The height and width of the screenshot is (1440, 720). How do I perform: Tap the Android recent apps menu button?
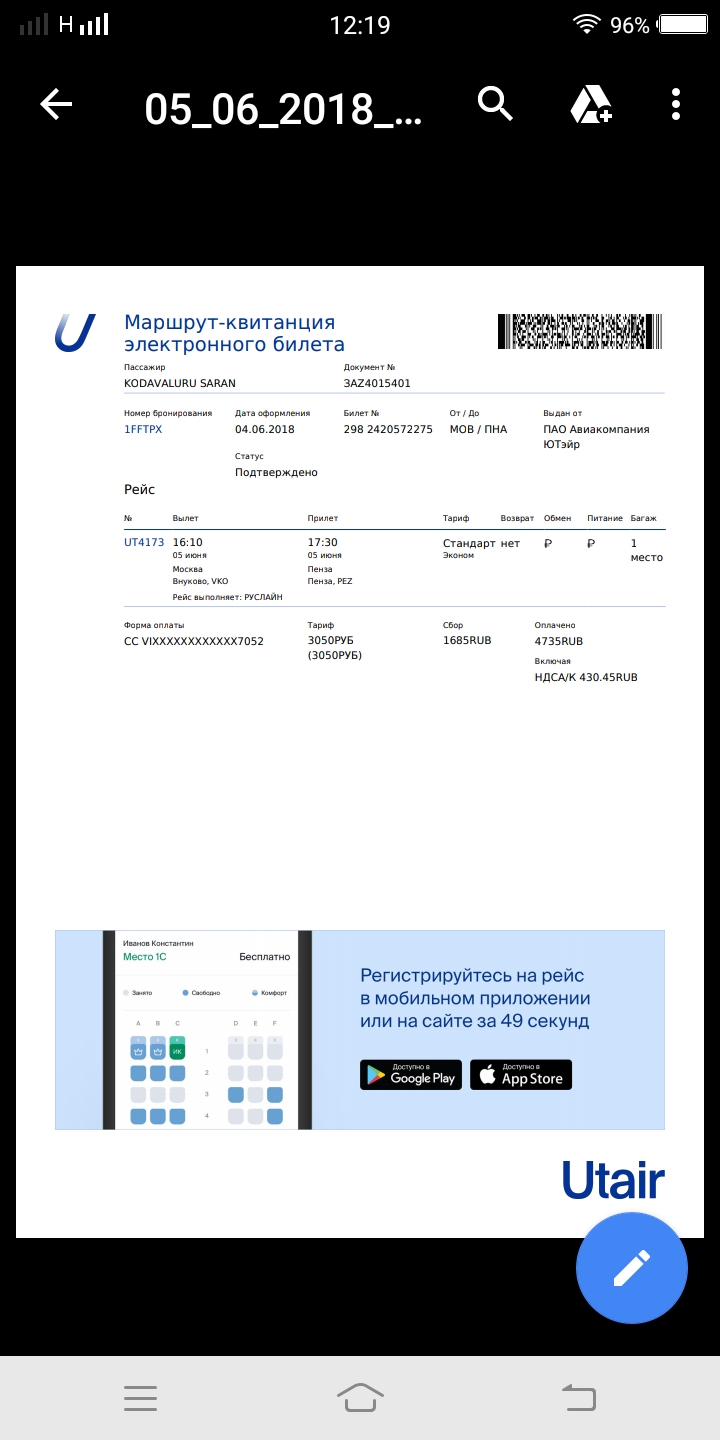click(x=140, y=1398)
